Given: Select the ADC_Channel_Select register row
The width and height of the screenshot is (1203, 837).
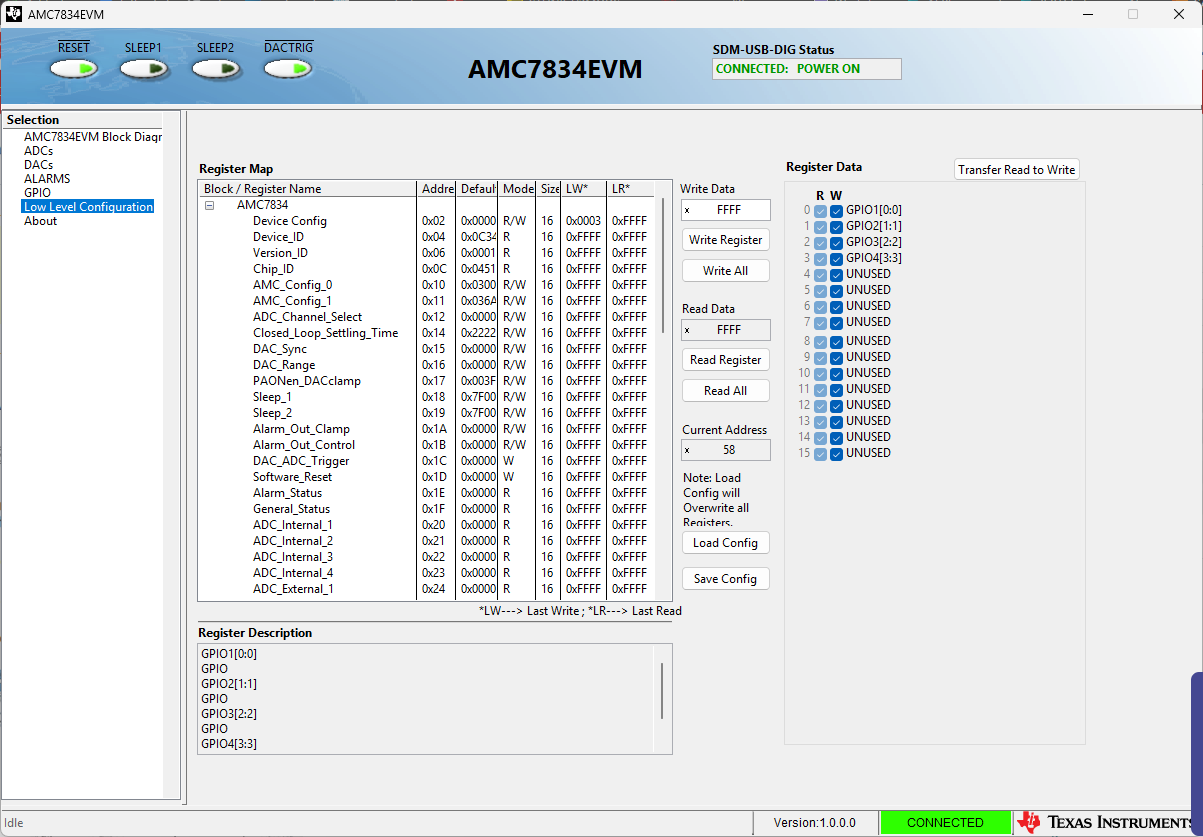Looking at the screenshot, I should point(427,317).
